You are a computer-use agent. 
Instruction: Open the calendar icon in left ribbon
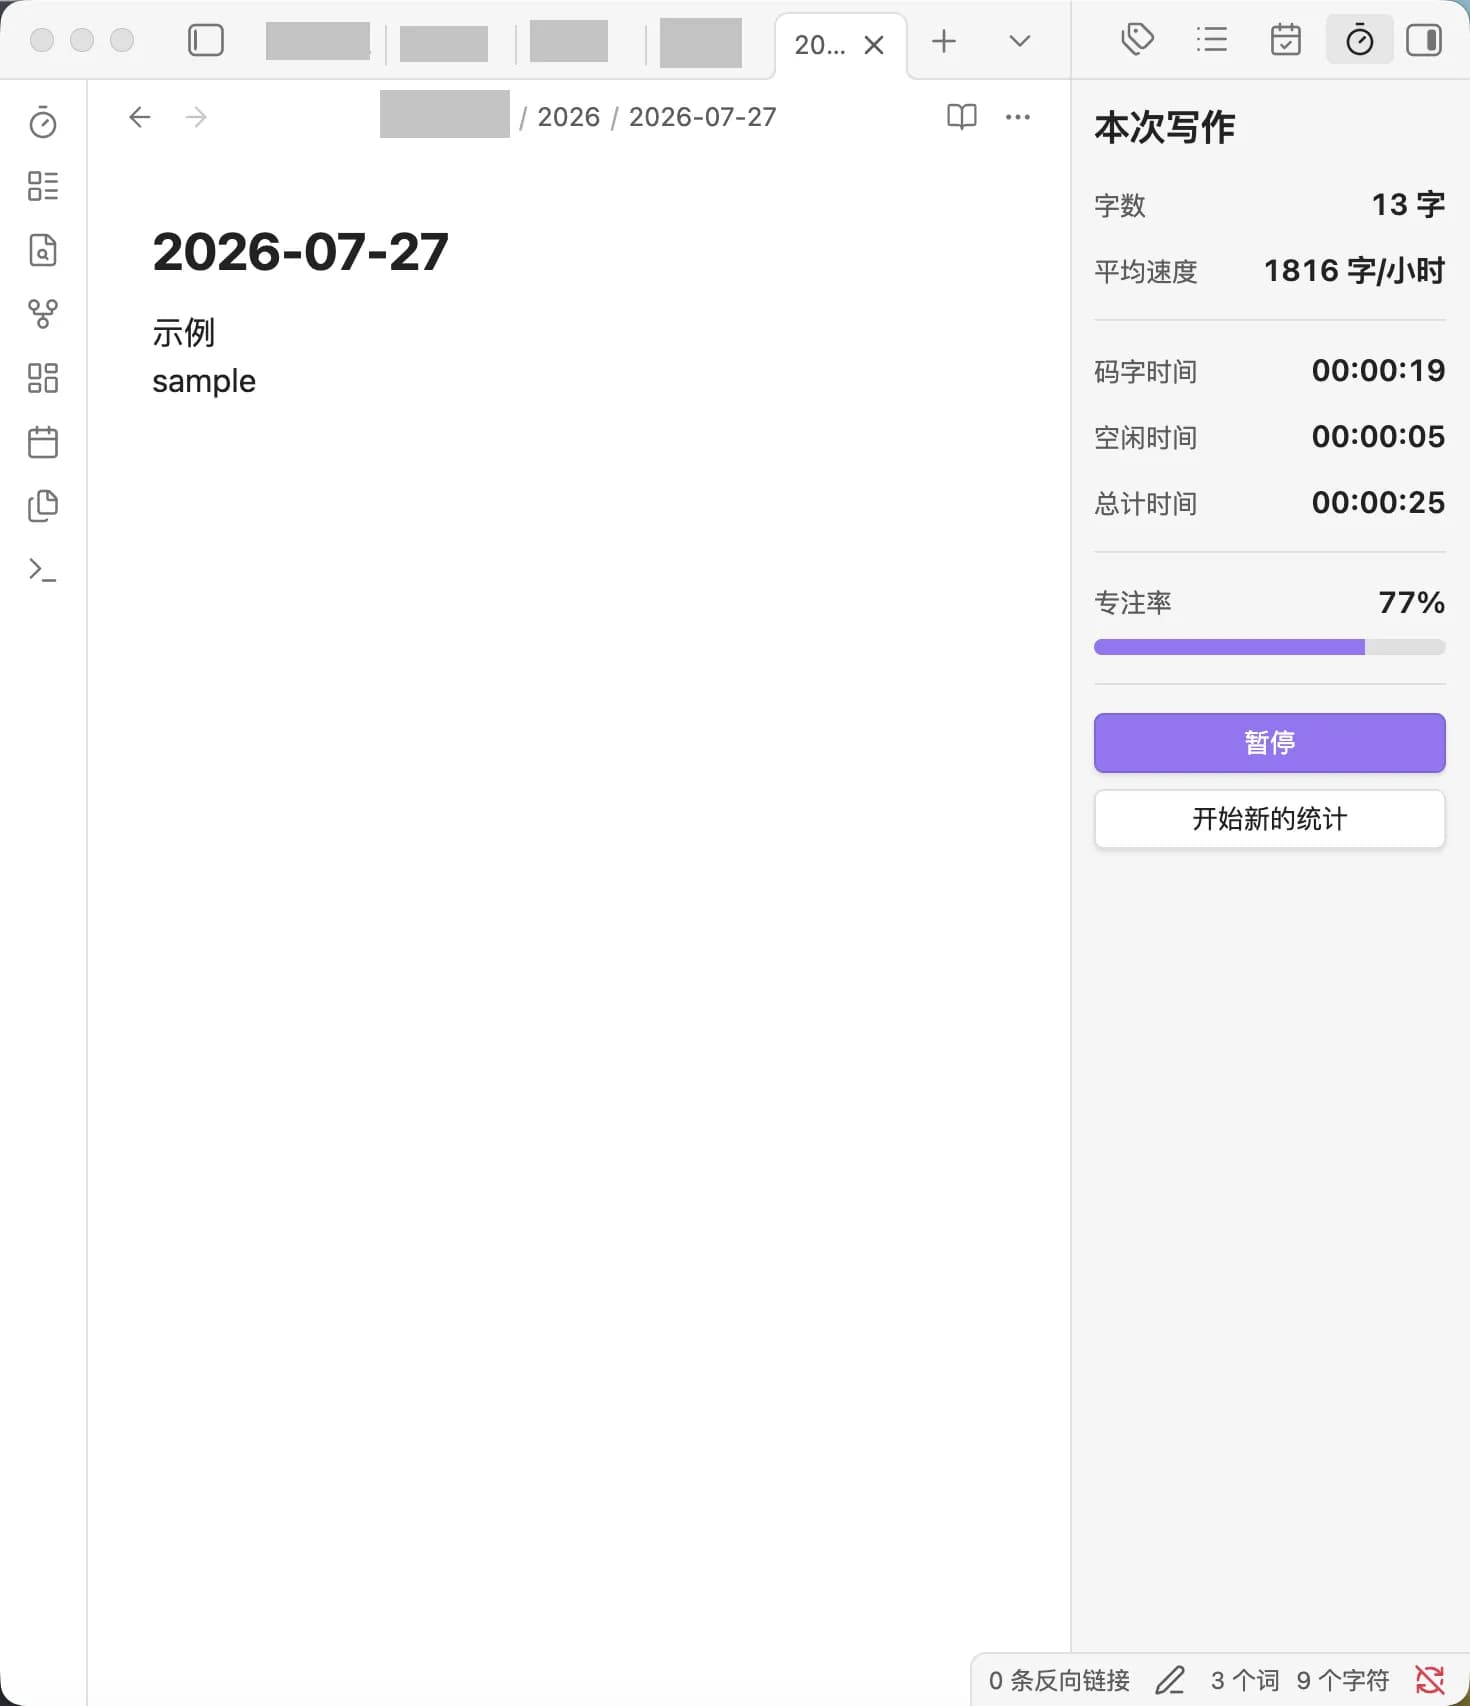pos(43,442)
